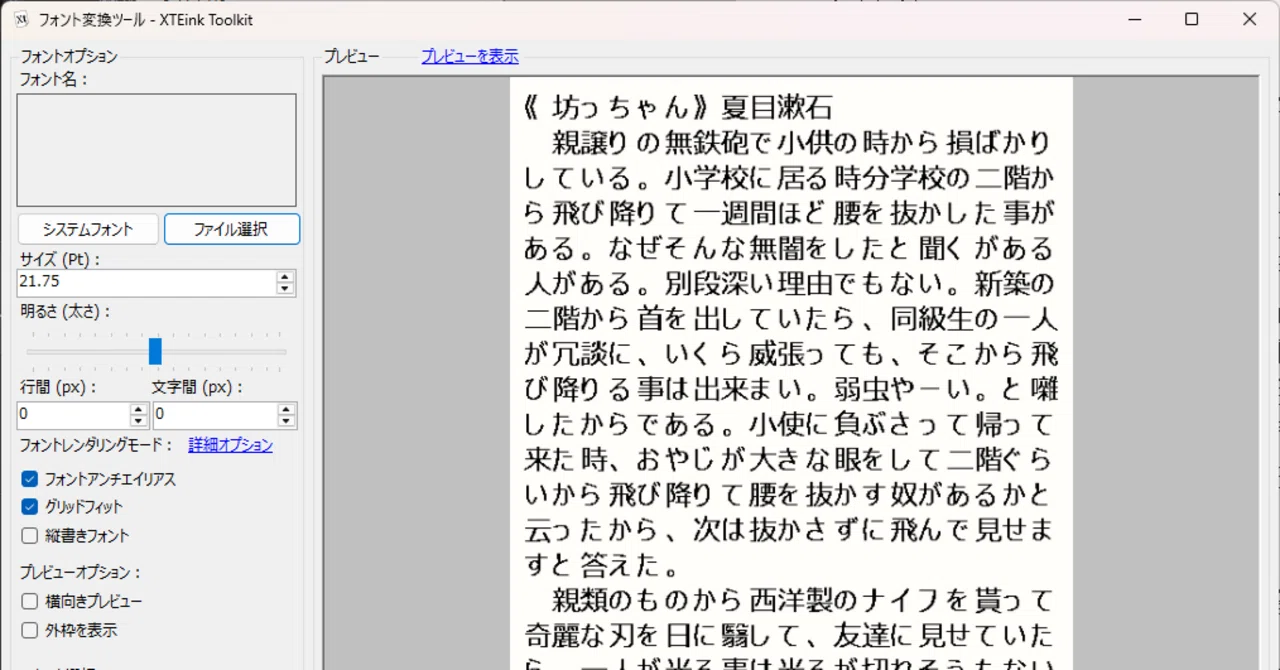Decrease the サイズ (Pt) value with down arrow
Image resolution: width=1280 pixels, height=670 pixels.
(x=285, y=289)
